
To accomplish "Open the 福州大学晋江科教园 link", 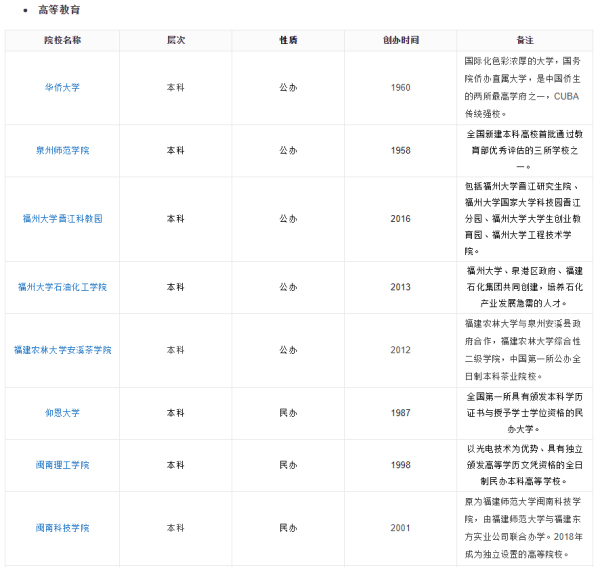I will pos(62,219).
